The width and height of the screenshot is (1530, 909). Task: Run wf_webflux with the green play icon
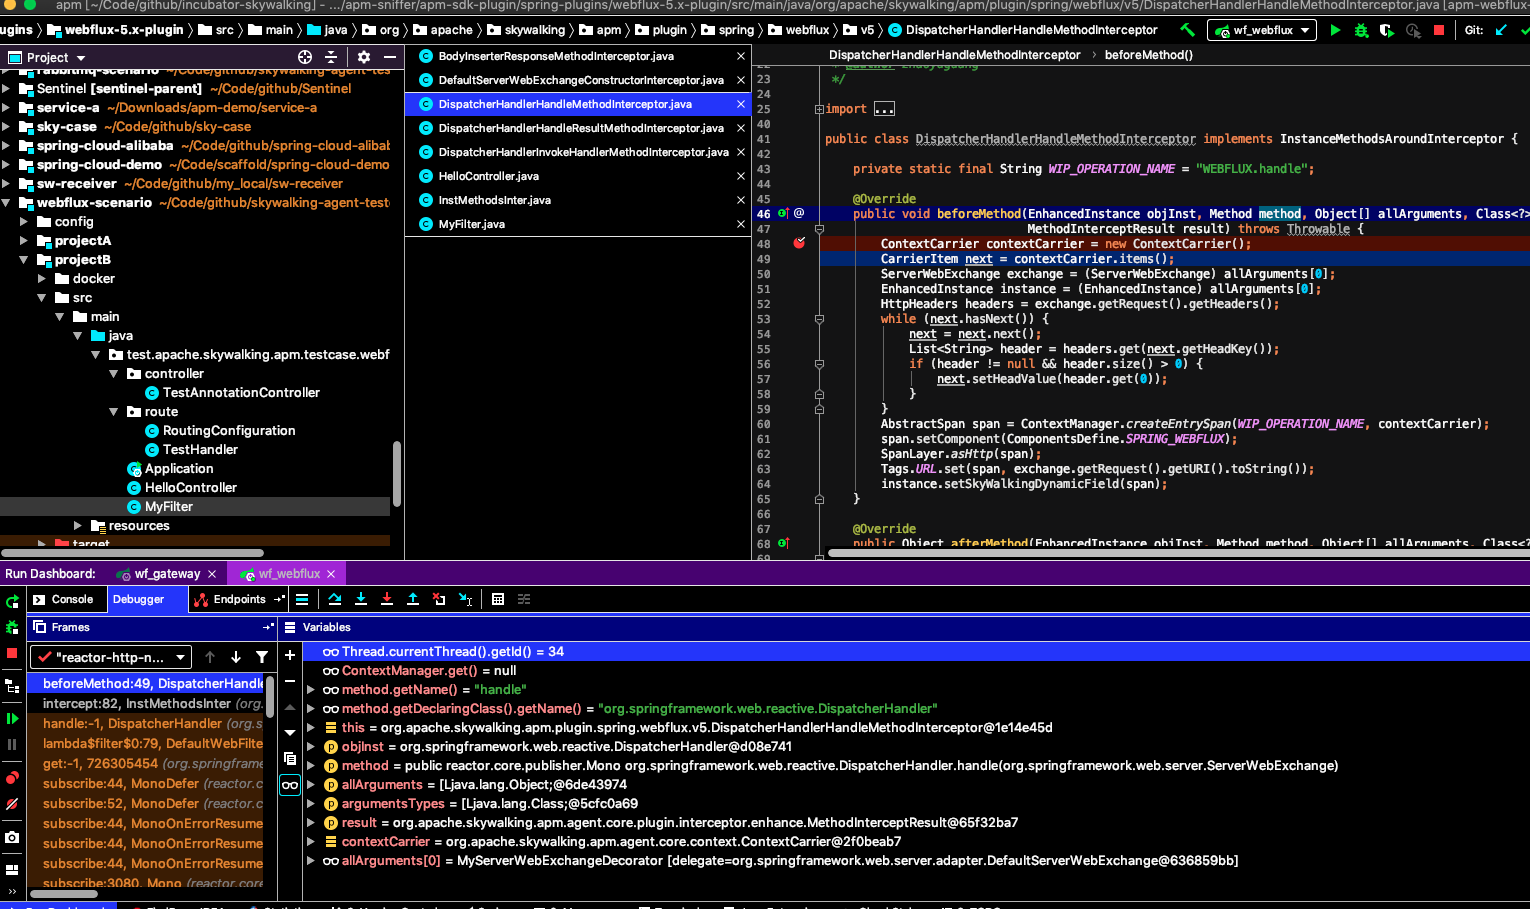pos(1335,30)
